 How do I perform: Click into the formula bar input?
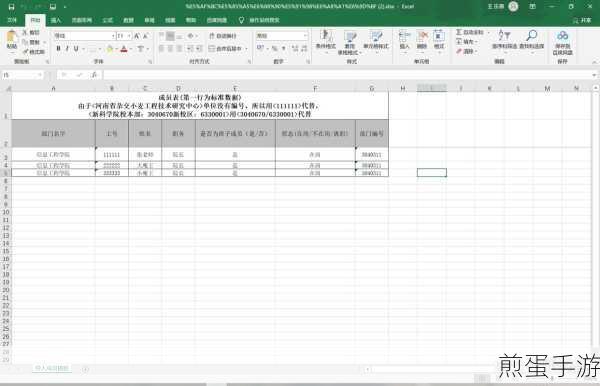346,75
